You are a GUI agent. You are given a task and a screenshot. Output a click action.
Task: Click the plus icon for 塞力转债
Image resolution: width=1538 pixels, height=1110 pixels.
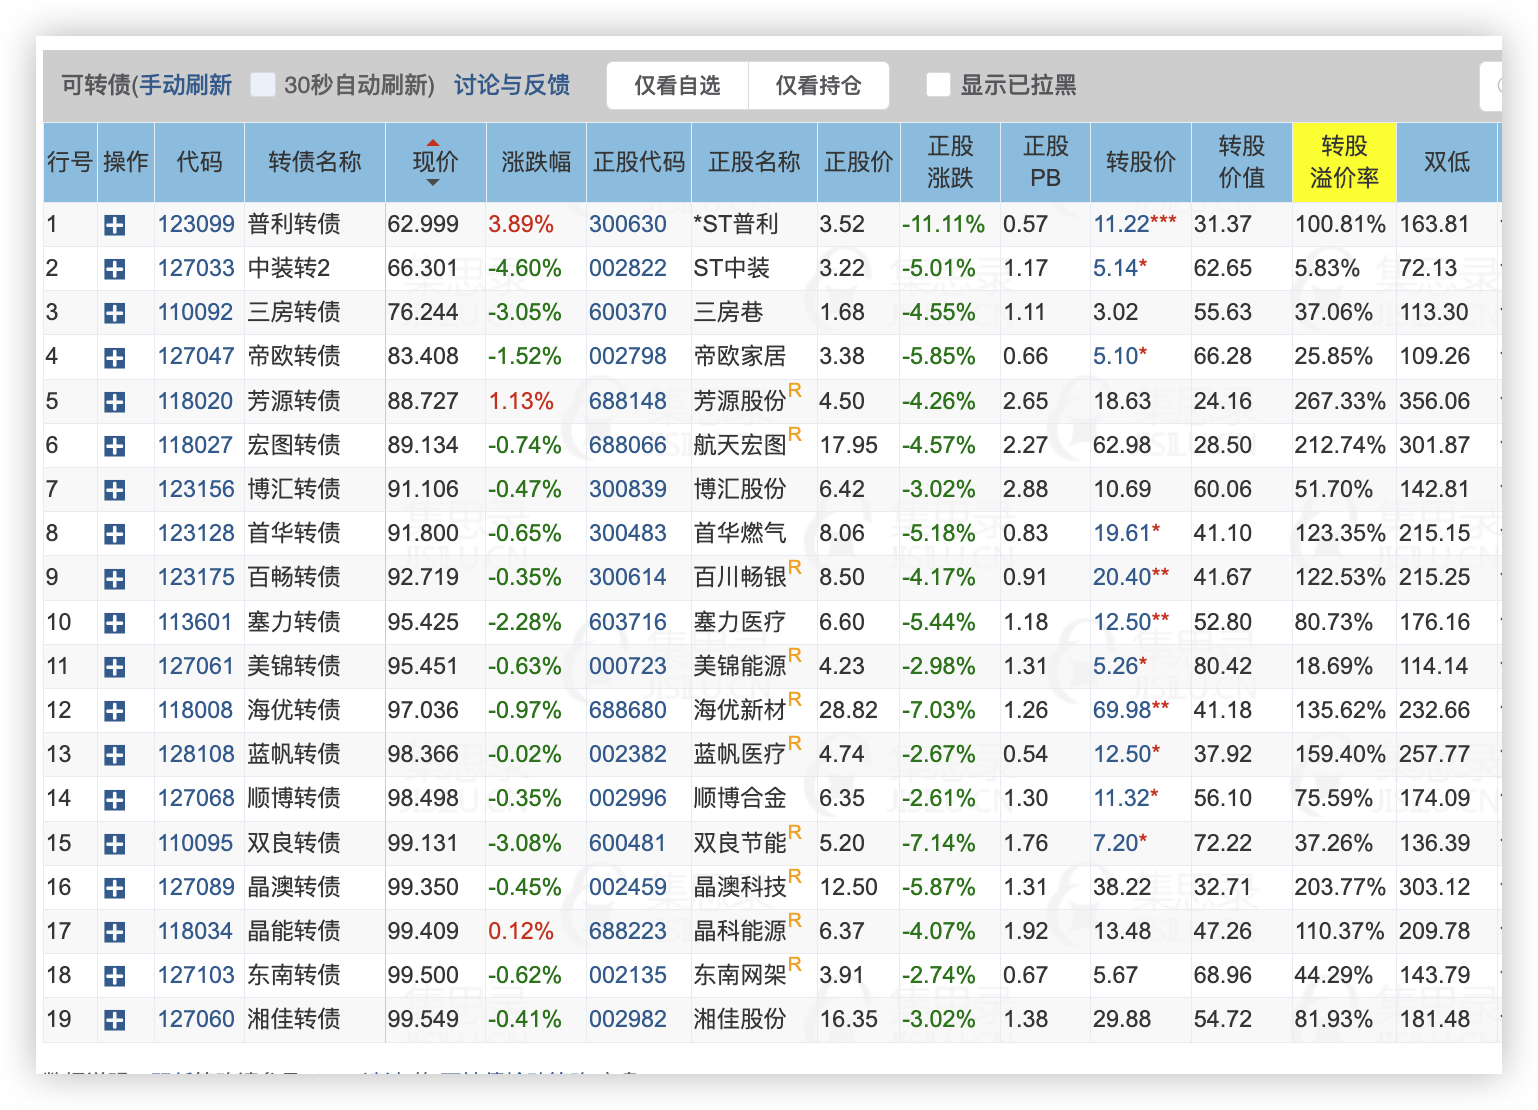pyautogui.click(x=115, y=624)
